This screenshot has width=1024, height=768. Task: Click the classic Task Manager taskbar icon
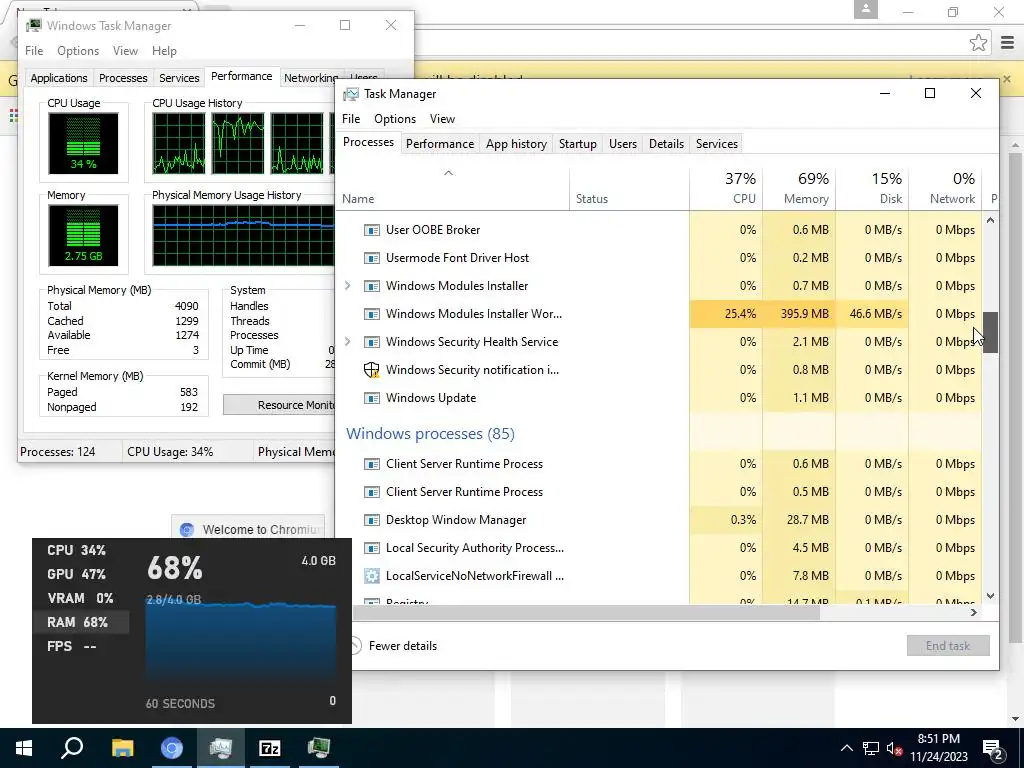click(319, 748)
